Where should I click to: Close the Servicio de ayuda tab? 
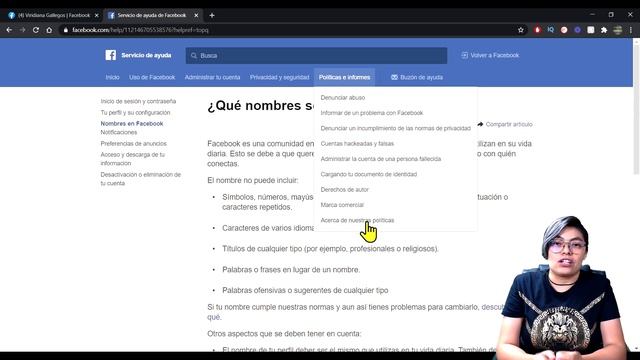pos(196,15)
